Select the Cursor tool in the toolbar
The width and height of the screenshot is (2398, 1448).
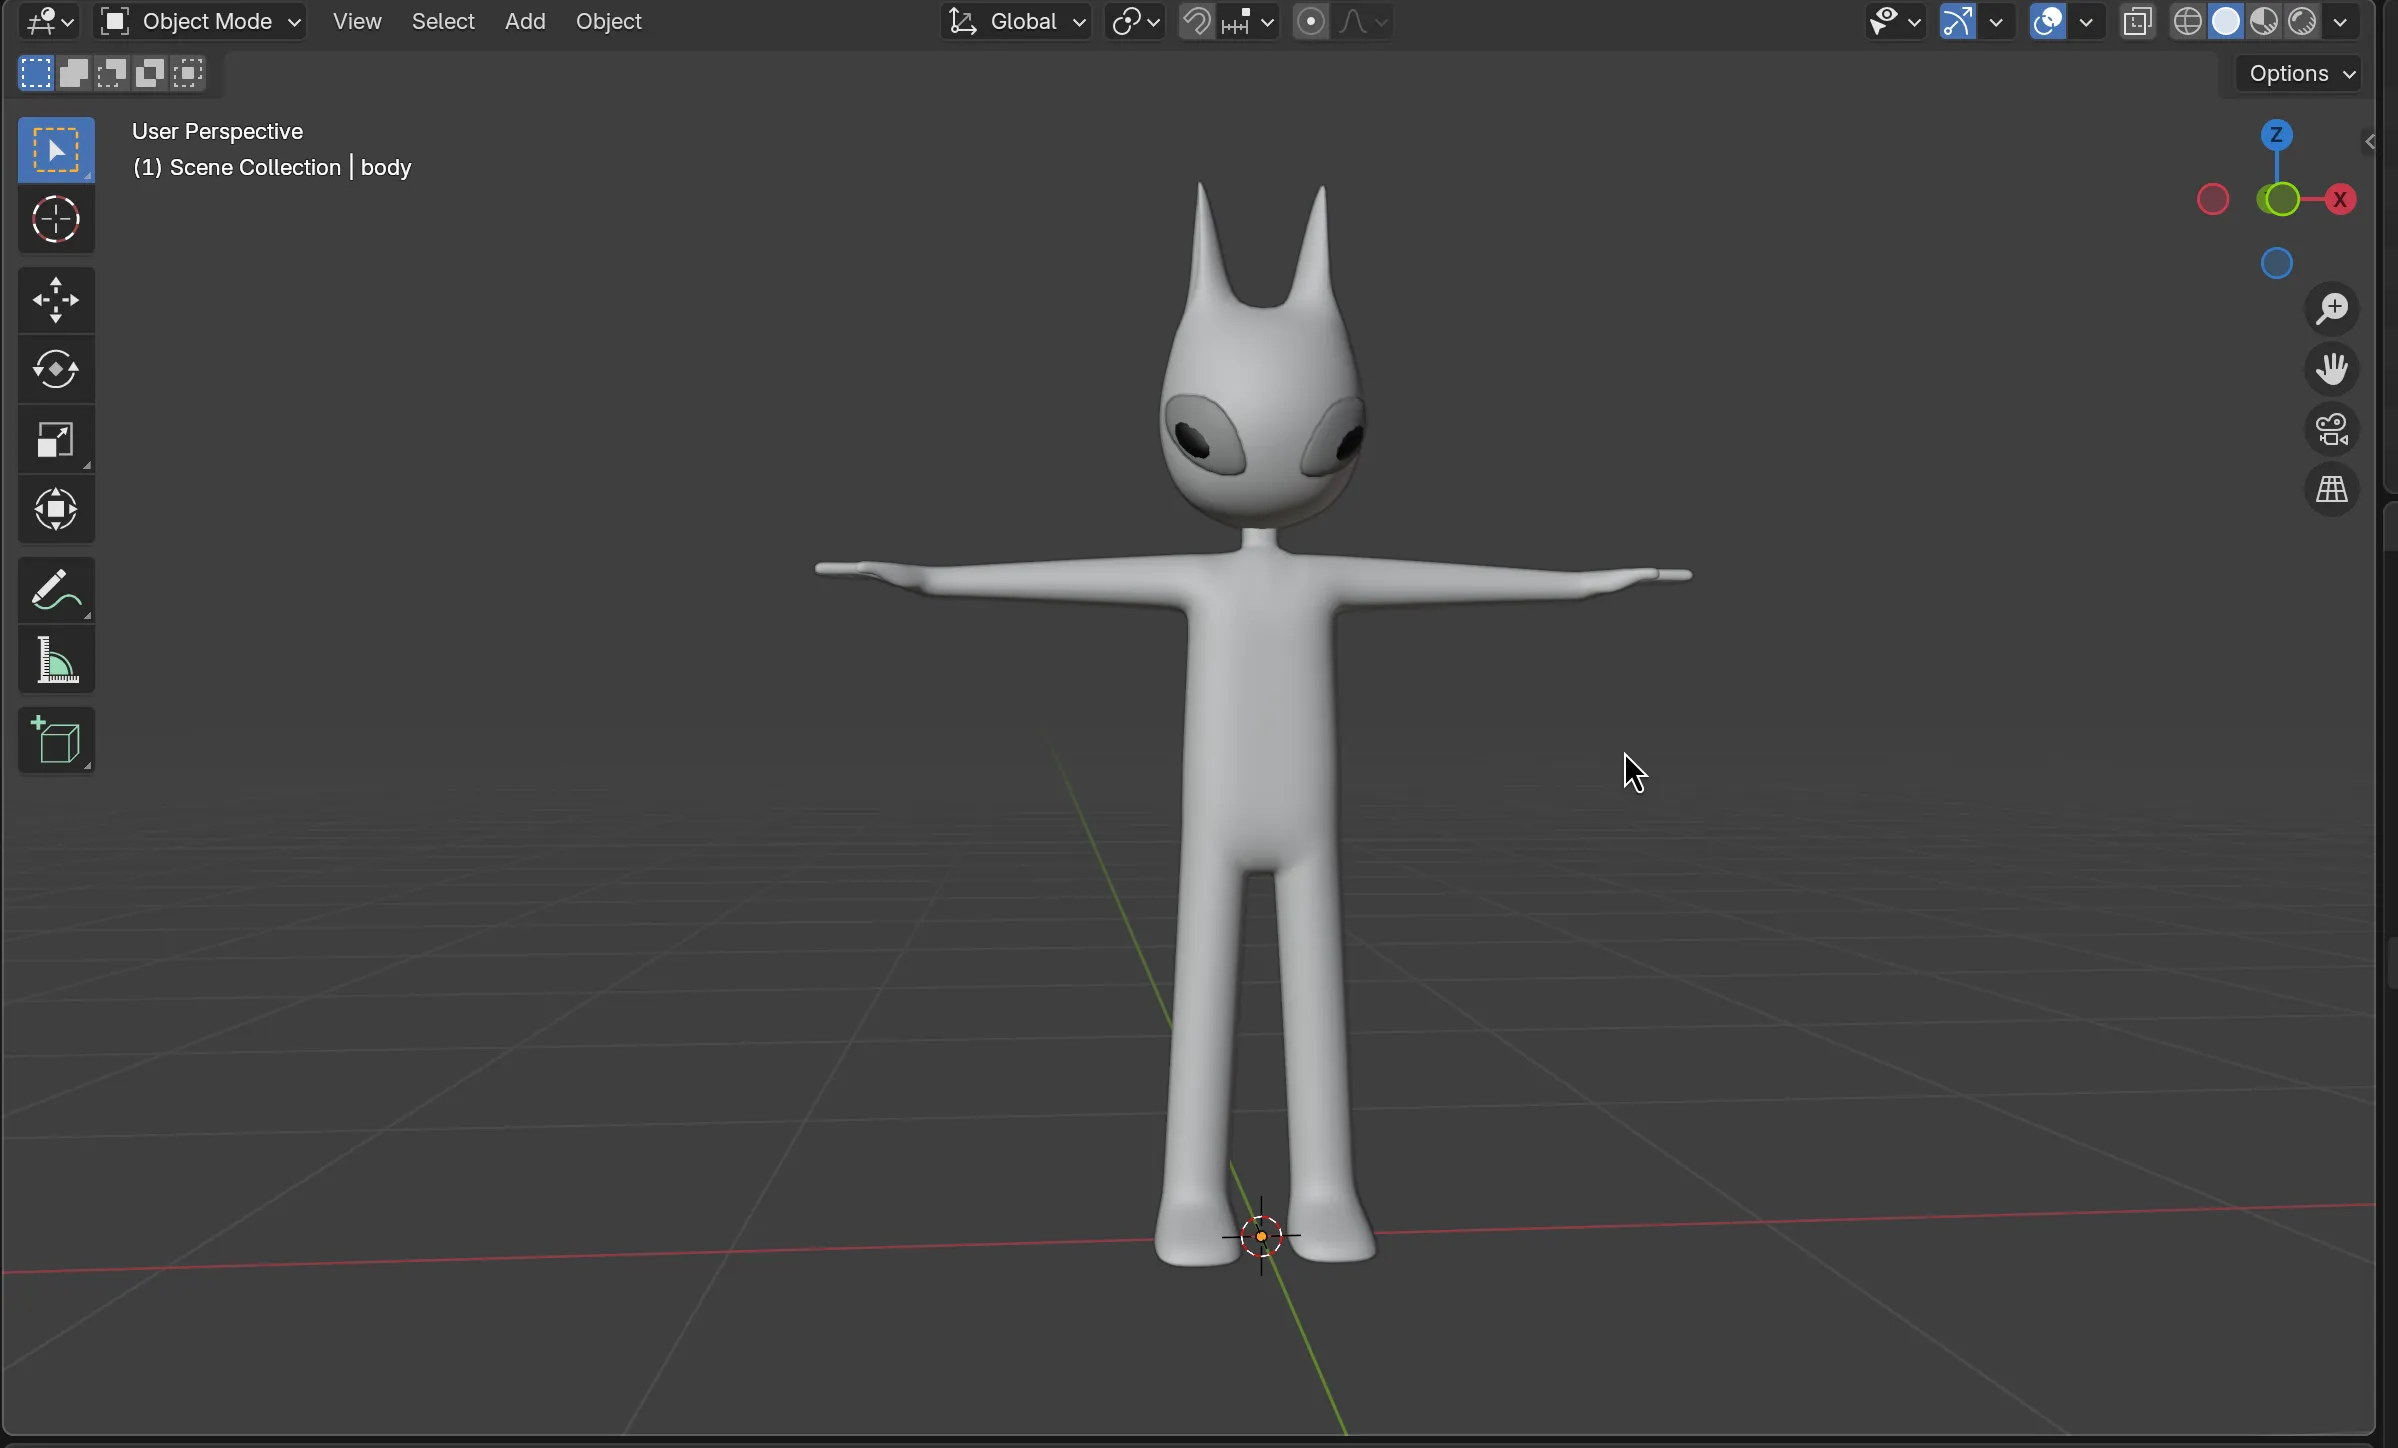pyautogui.click(x=56, y=220)
